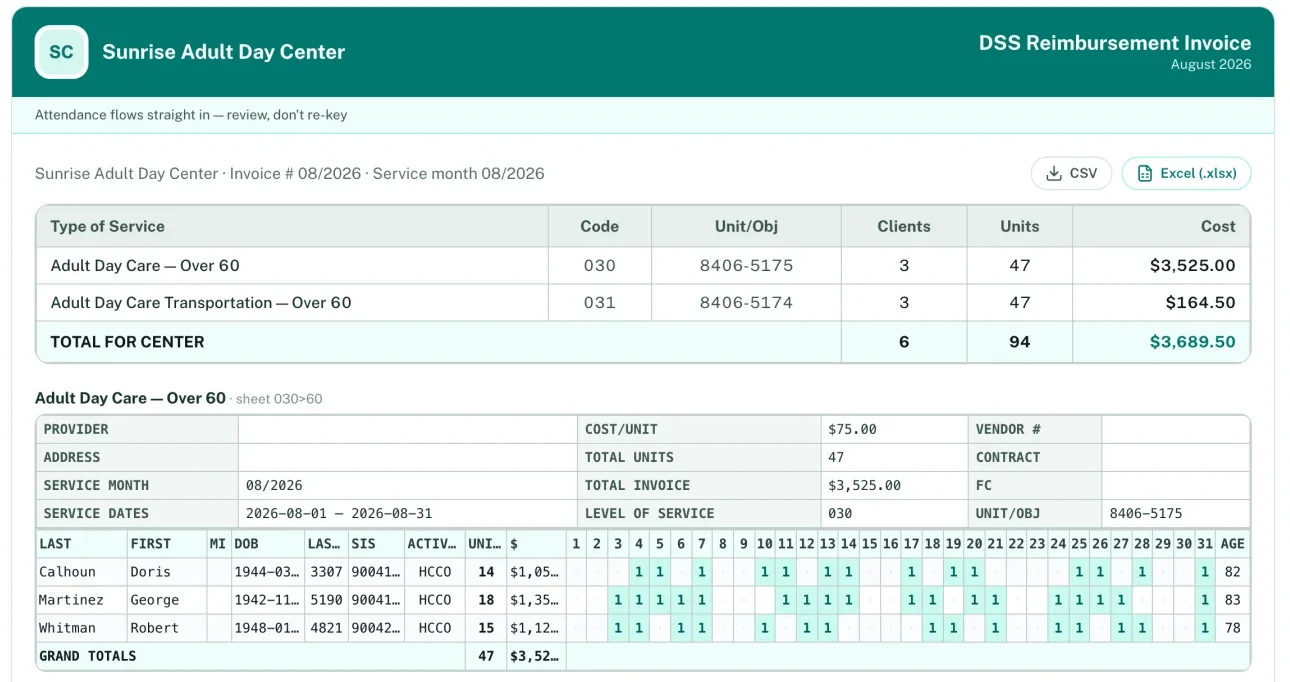Click the August 2026 date label

tap(1211, 64)
